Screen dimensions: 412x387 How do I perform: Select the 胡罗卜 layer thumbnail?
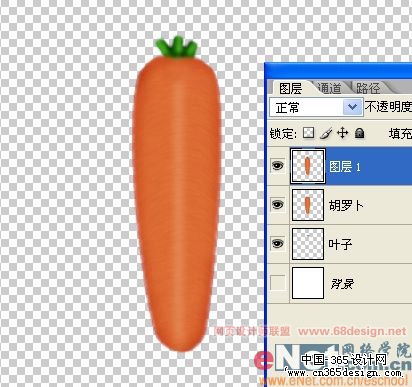[x=308, y=205]
